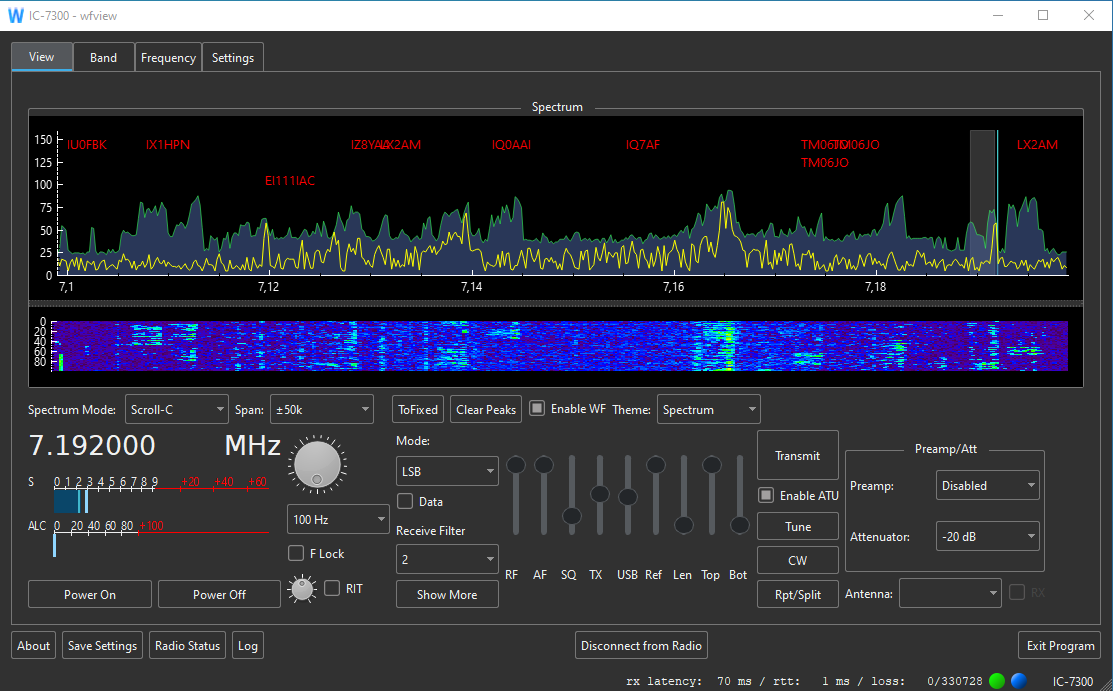Adjust the AF volume slider
Viewport: 1113px width, 691px height.
point(543,464)
